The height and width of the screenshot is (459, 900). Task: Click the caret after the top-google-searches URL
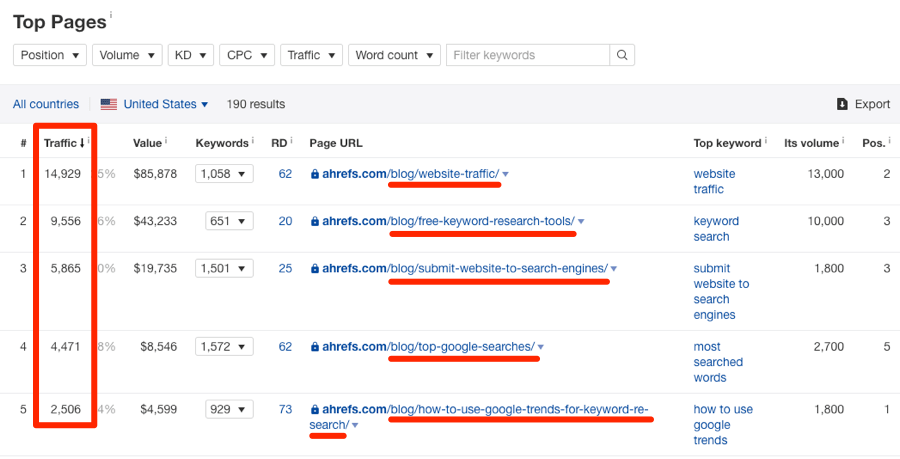pos(541,347)
